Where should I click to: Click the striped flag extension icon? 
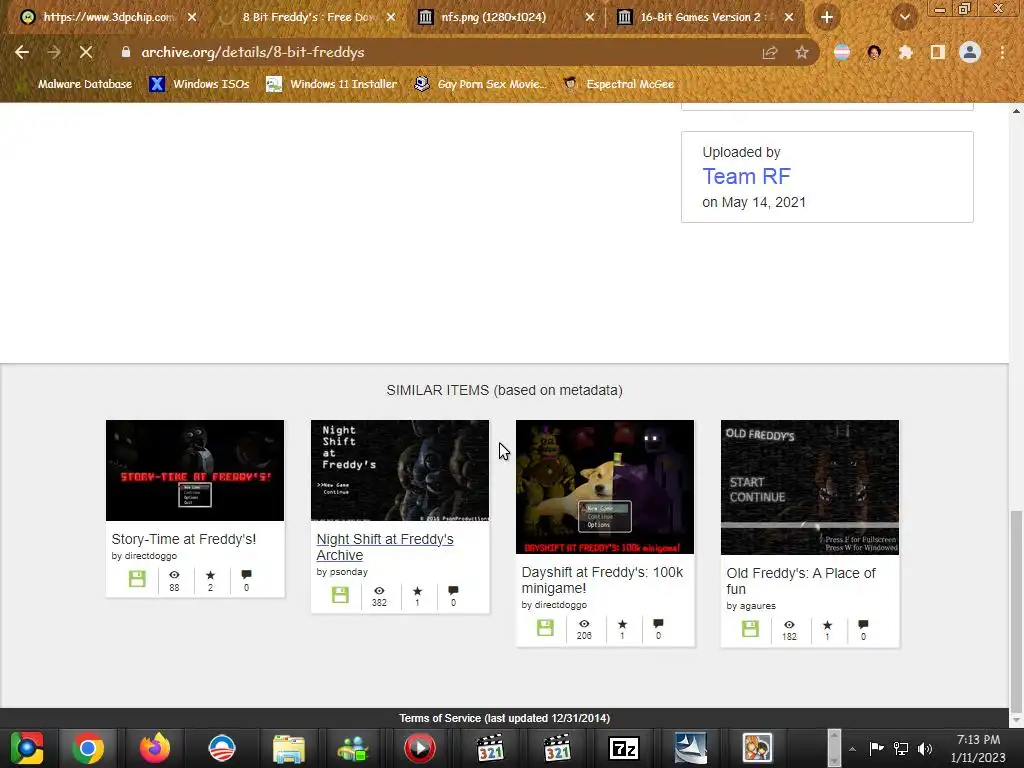842,52
